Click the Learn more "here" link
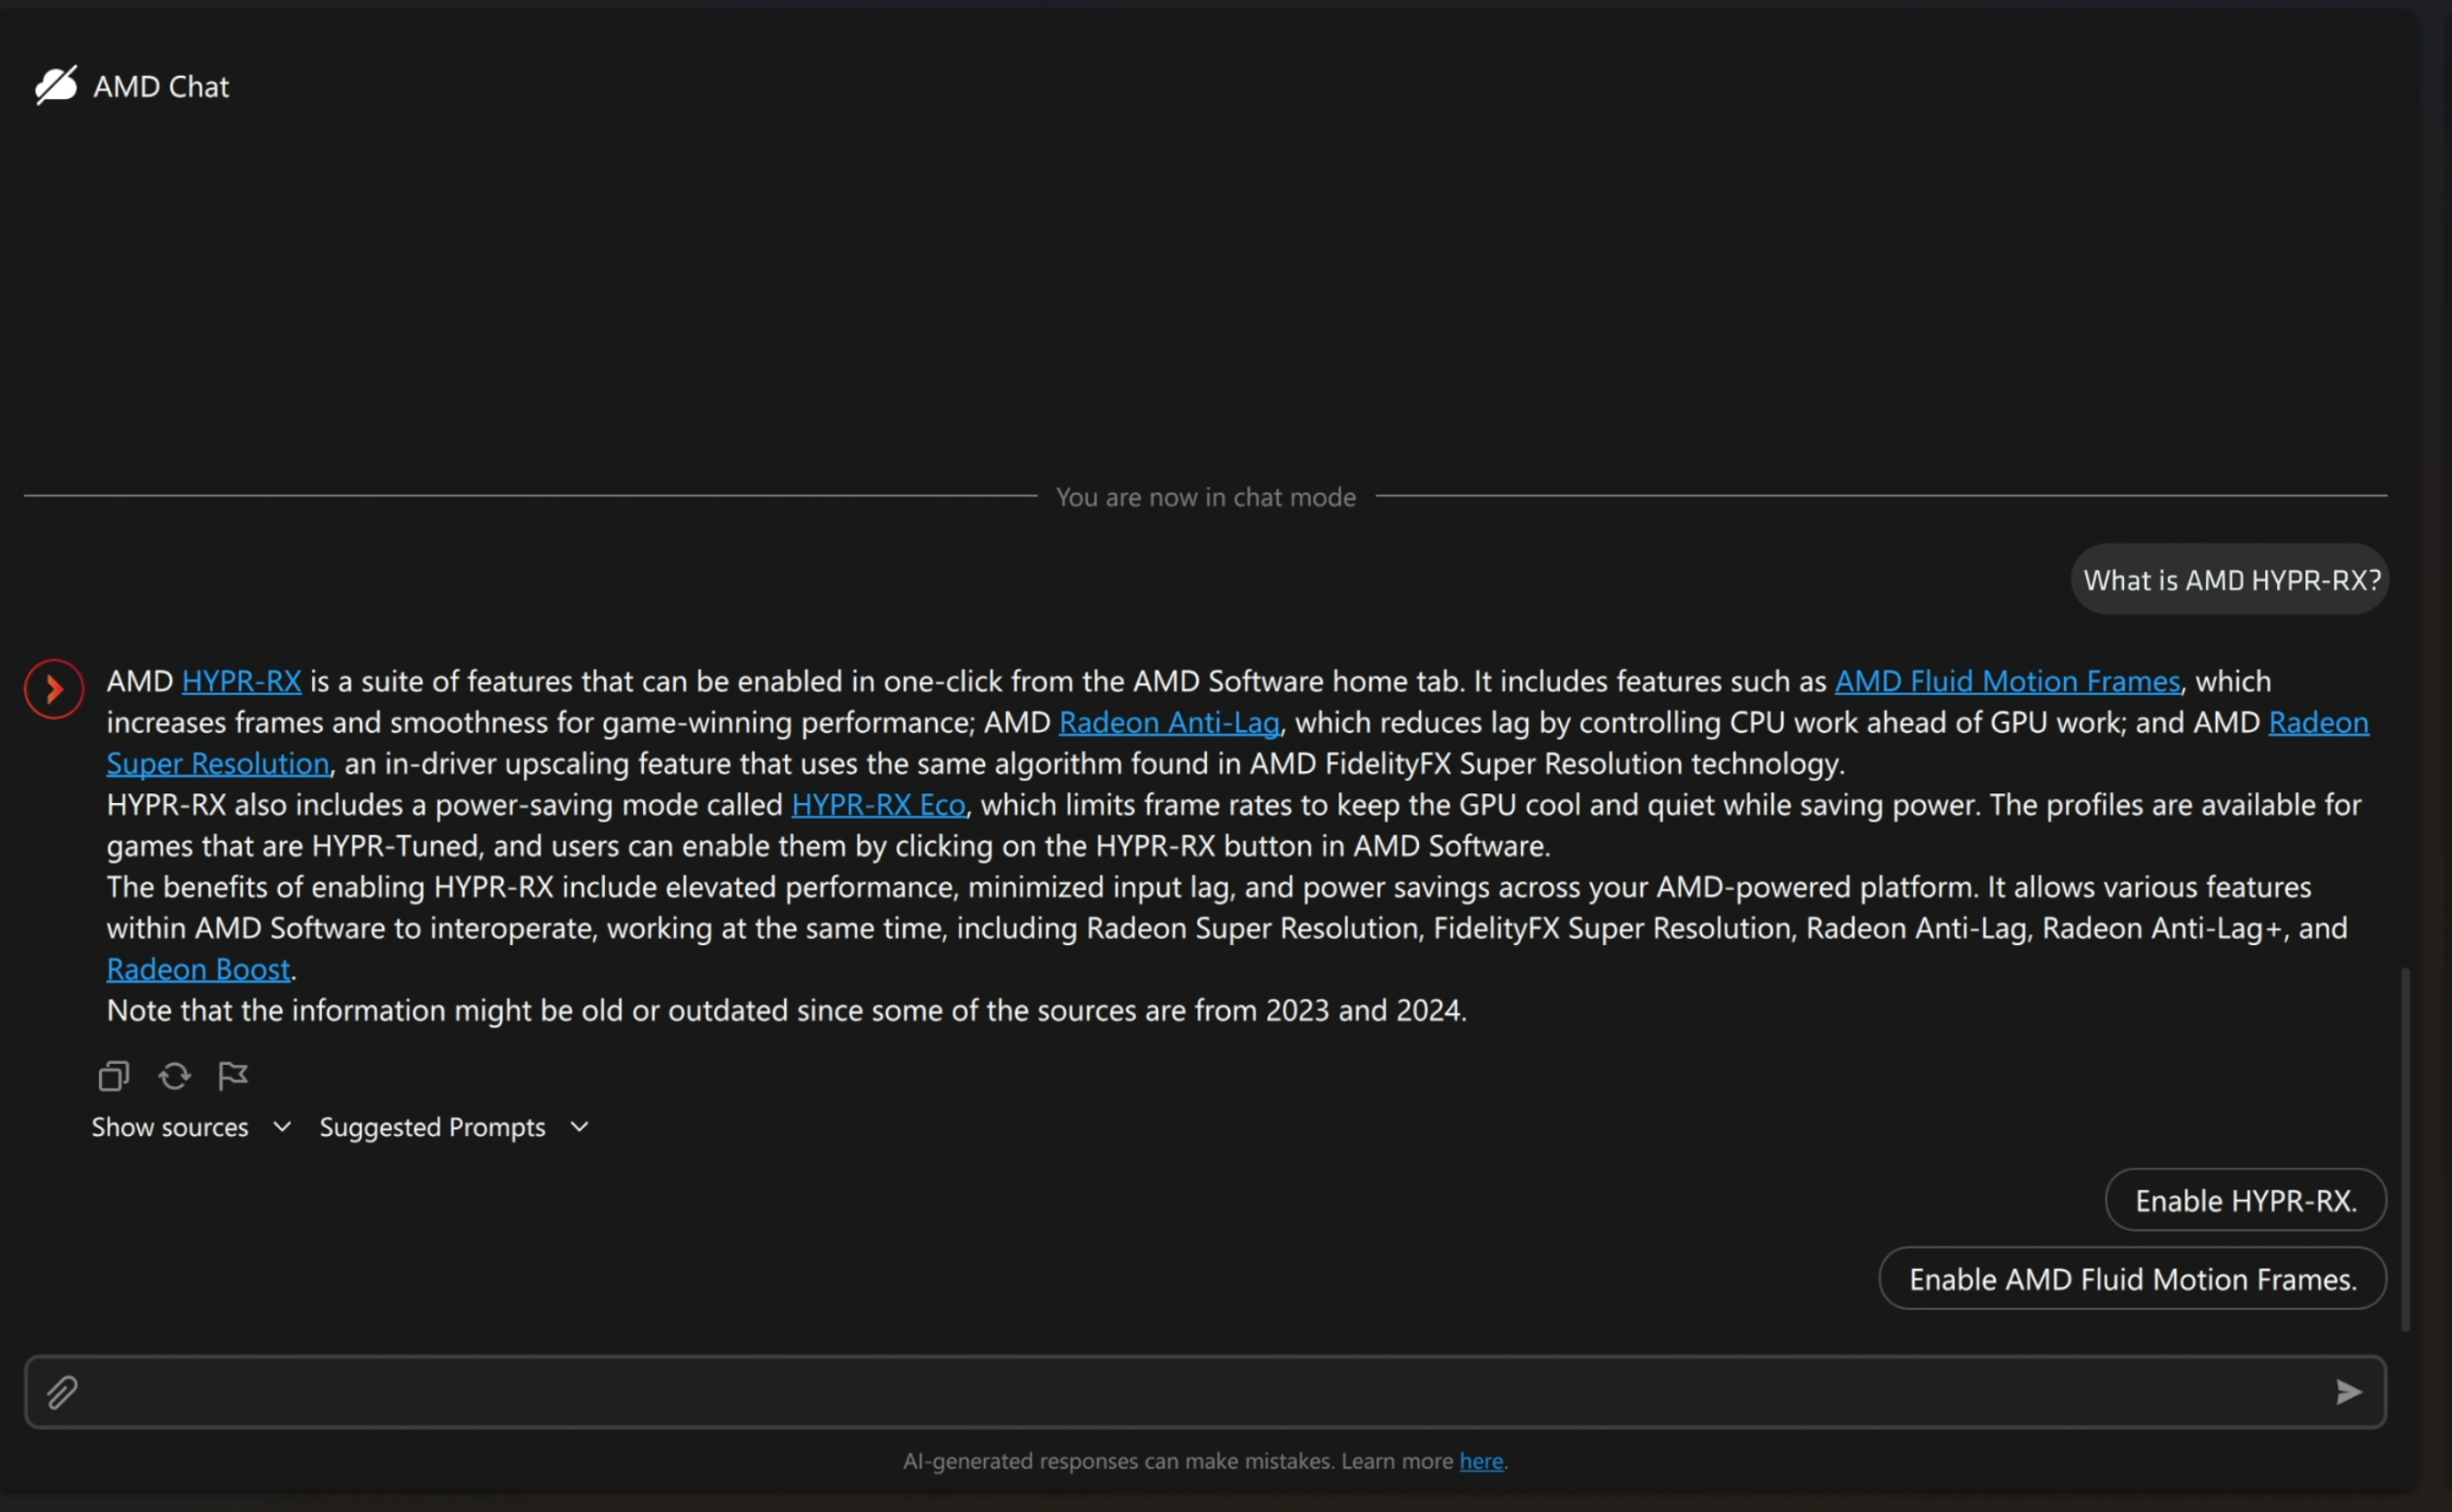This screenshot has height=1512, width=2452. click(1481, 1461)
